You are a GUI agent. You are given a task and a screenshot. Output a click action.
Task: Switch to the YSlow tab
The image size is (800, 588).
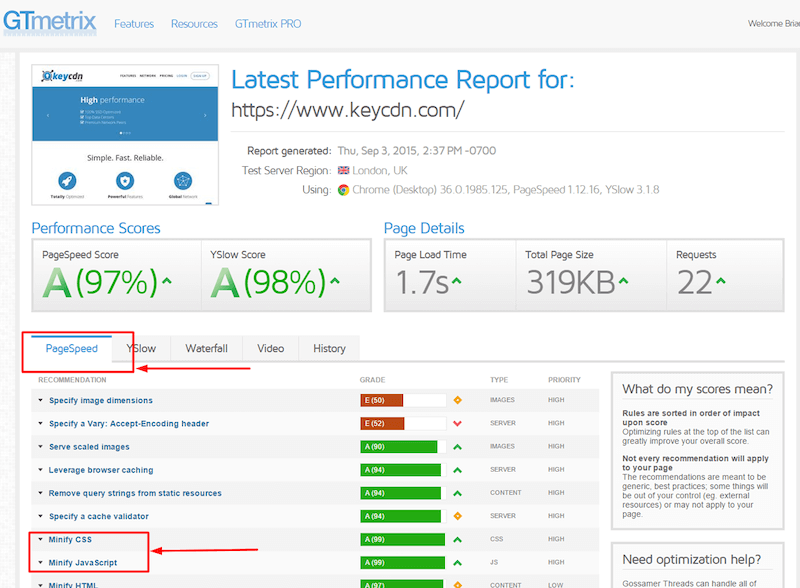(142, 349)
